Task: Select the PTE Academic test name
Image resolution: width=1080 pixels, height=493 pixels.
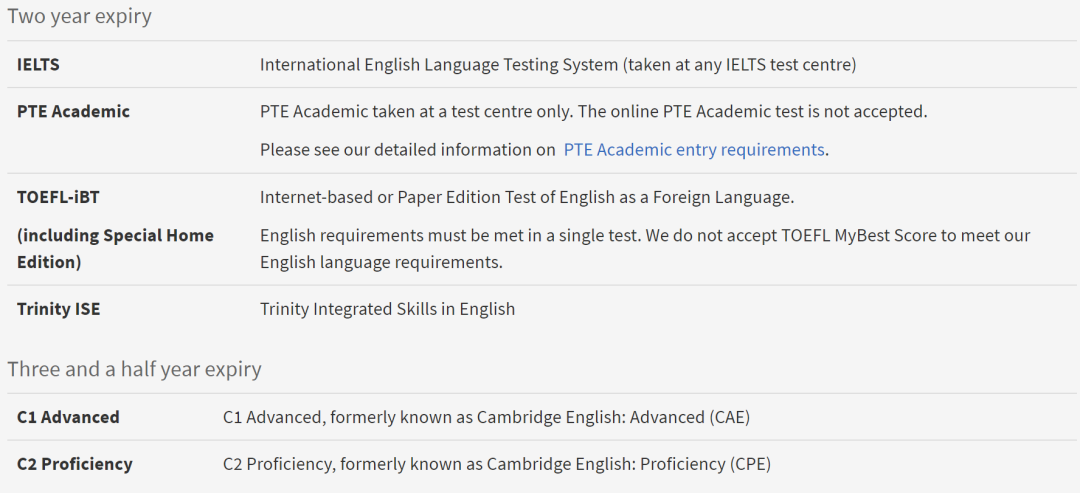Action: (x=73, y=111)
